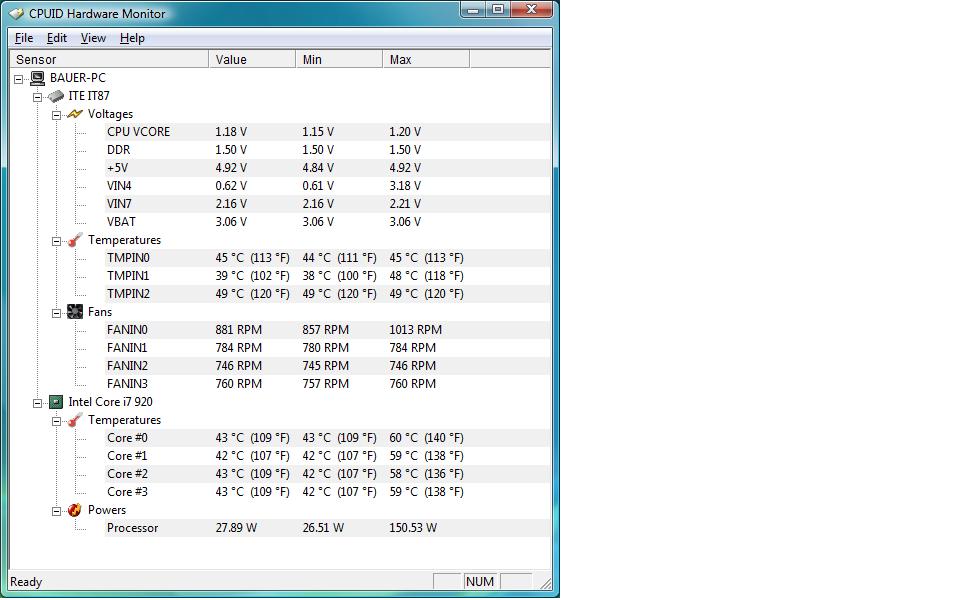960x600 pixels.
Task: Click the Sensor column header
Action: [x=109, y=59]
